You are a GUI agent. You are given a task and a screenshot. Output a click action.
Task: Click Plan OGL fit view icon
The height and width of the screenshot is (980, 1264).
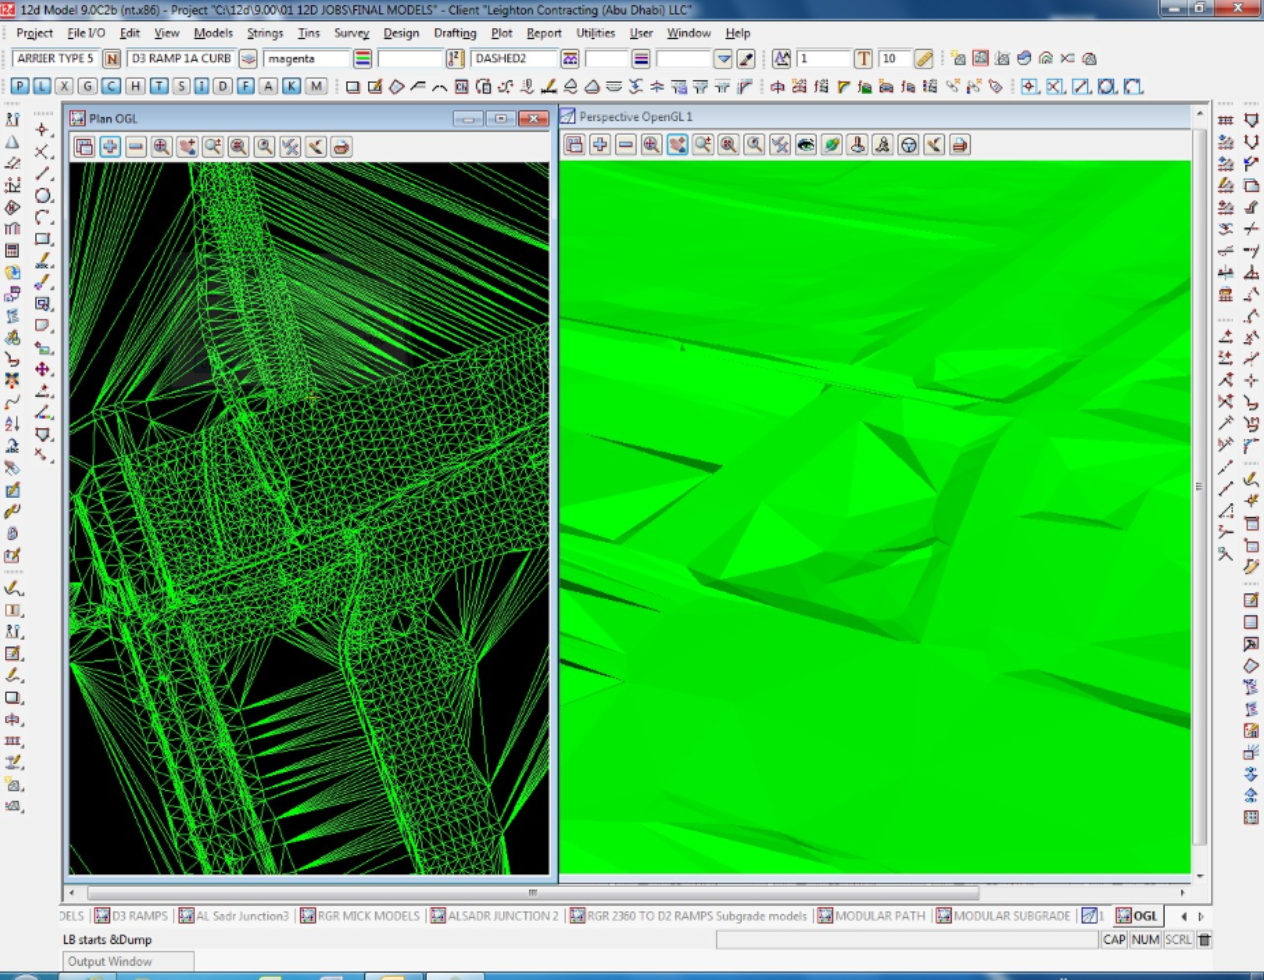coord(162,147)
